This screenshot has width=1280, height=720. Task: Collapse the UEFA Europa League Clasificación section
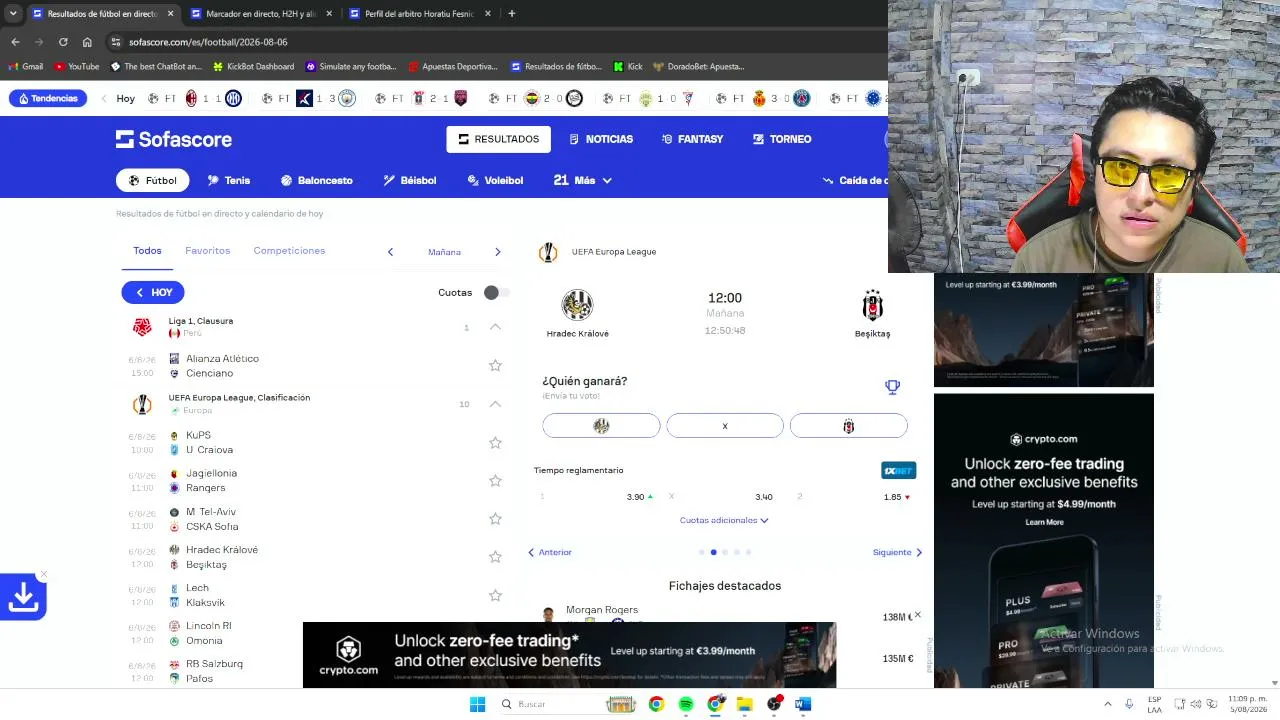pos(495,404)
